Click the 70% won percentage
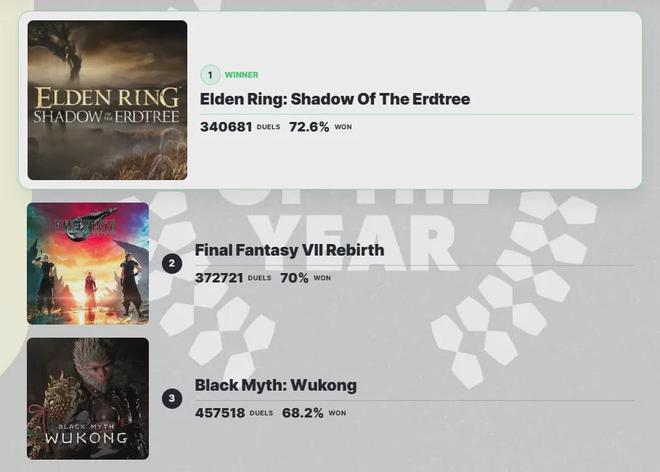Screen dimensions: 660x472 pyautogui.click(x=294, y=278)
